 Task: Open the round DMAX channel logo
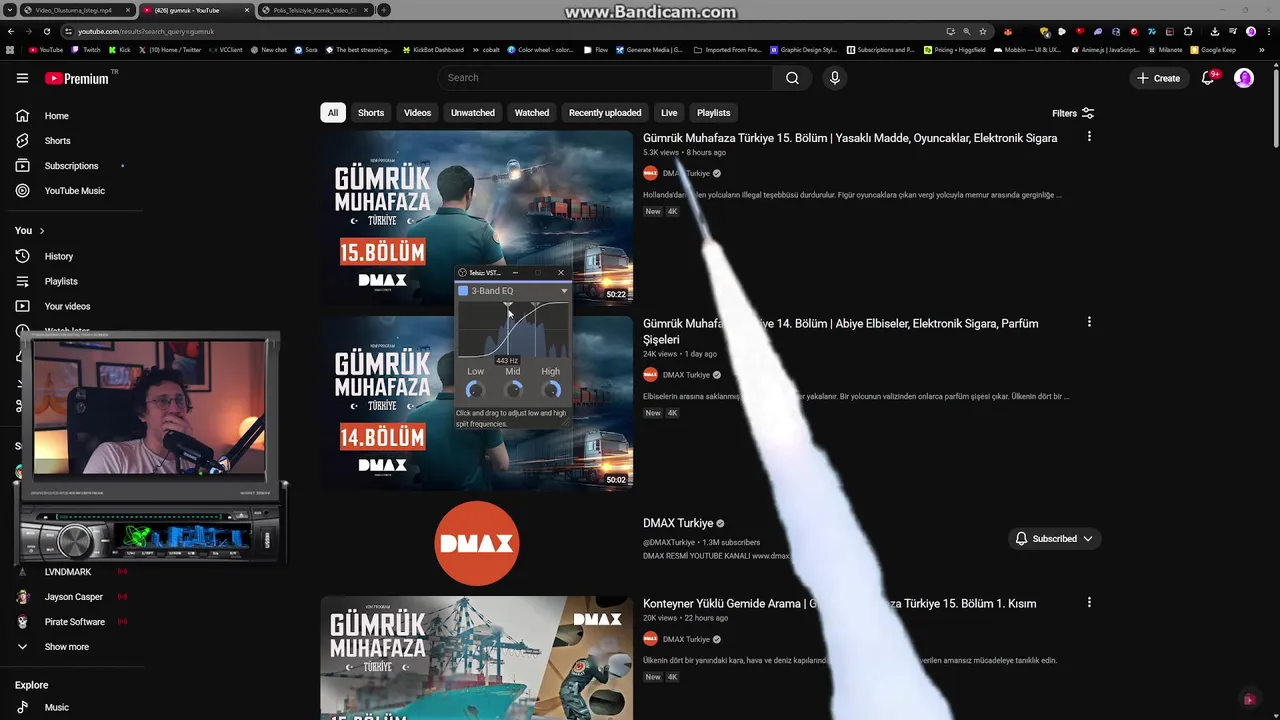click(477, 543)
